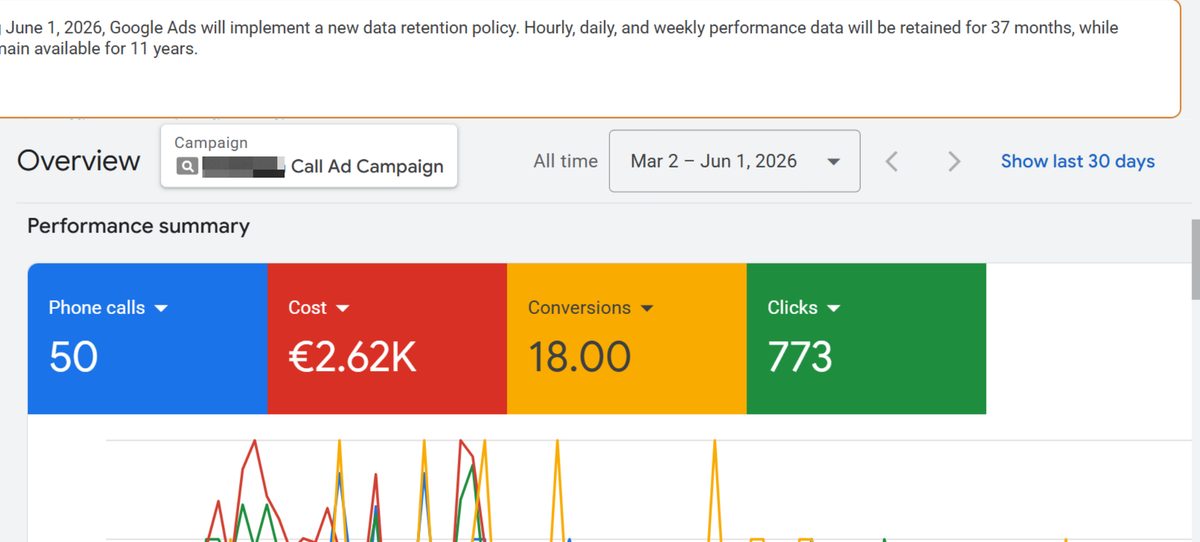Click the All time label

pyautogui.click(x=565, y=161)
